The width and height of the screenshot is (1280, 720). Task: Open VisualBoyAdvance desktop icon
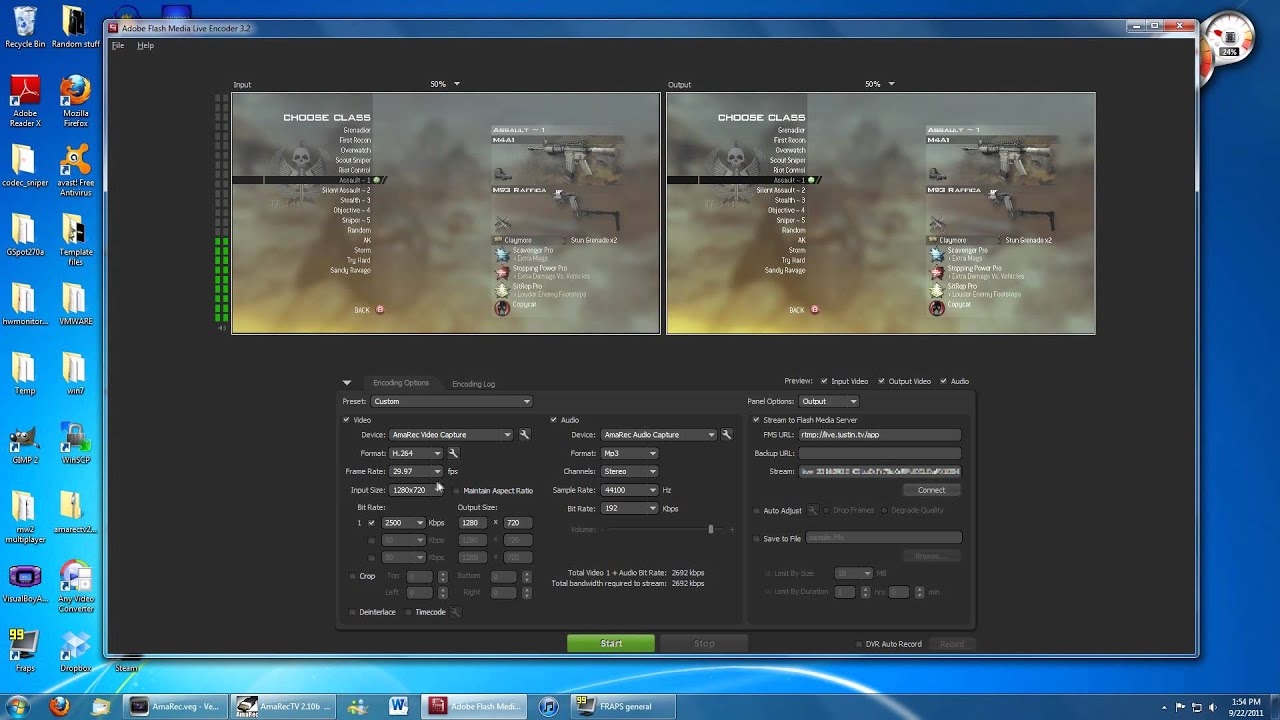tap(25, 585)
